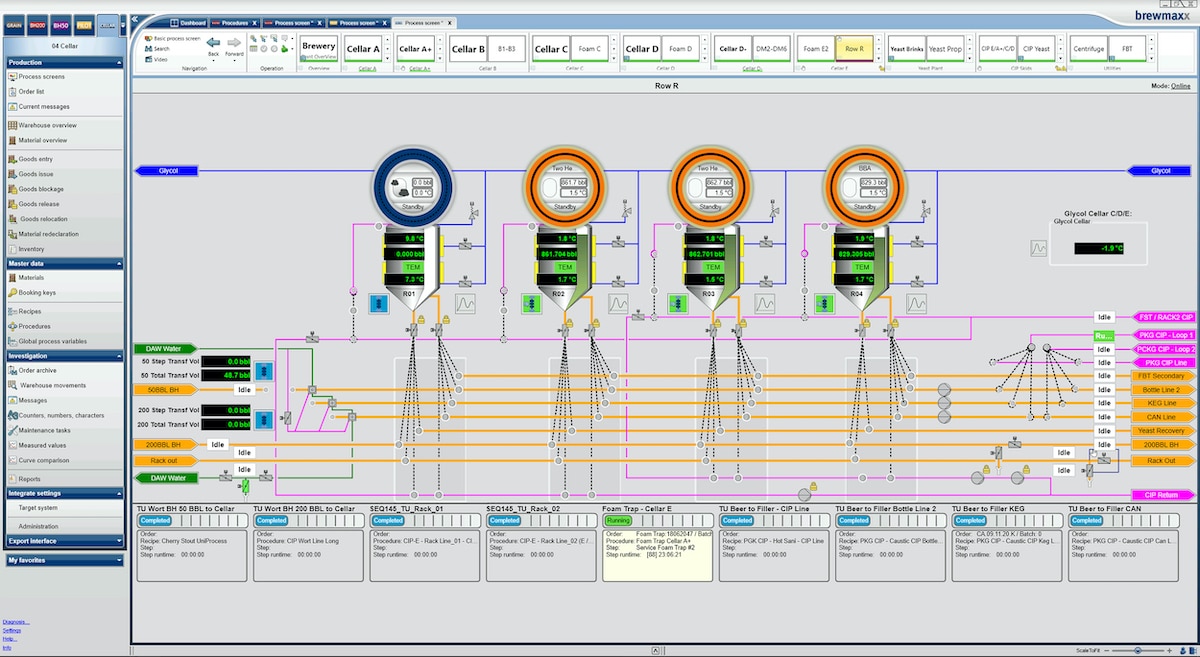Screen dimensions: 1200x657
Task: Select the GRAIN area icon
Action: [14, 24]
